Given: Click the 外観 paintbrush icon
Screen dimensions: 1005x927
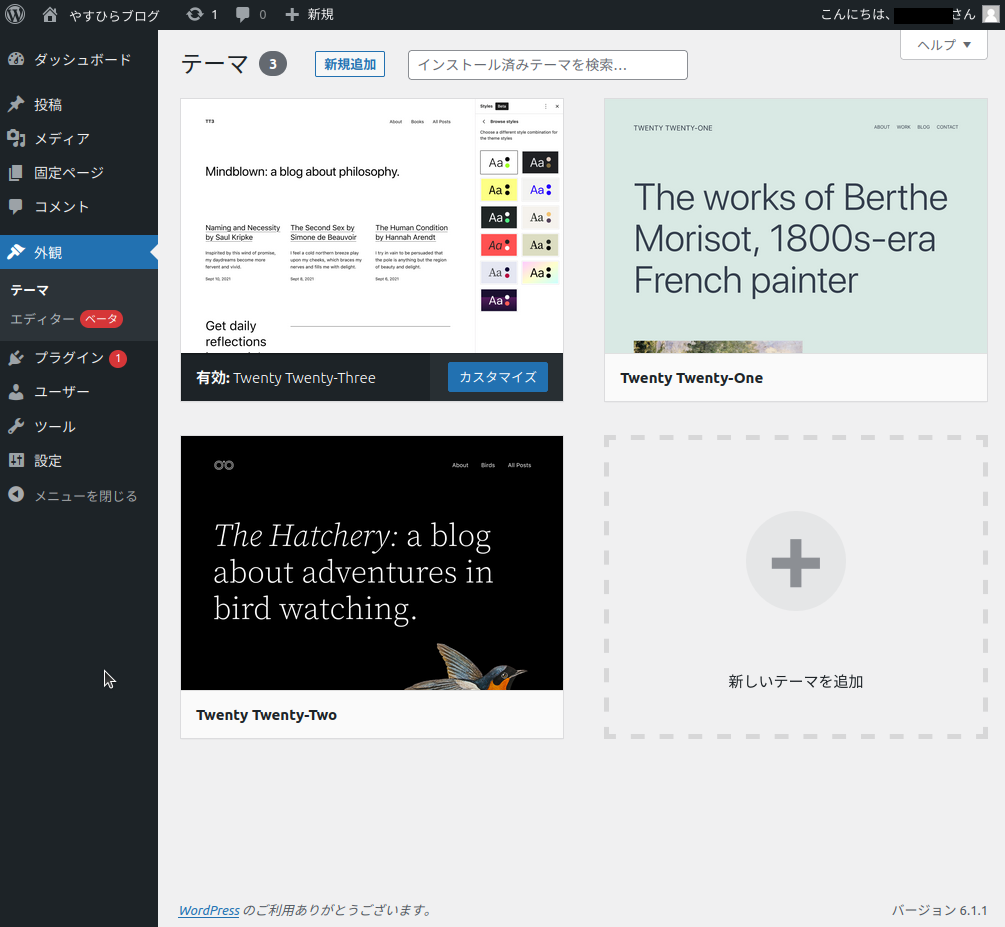Looking at the screenshot, I should click(16, 252).
